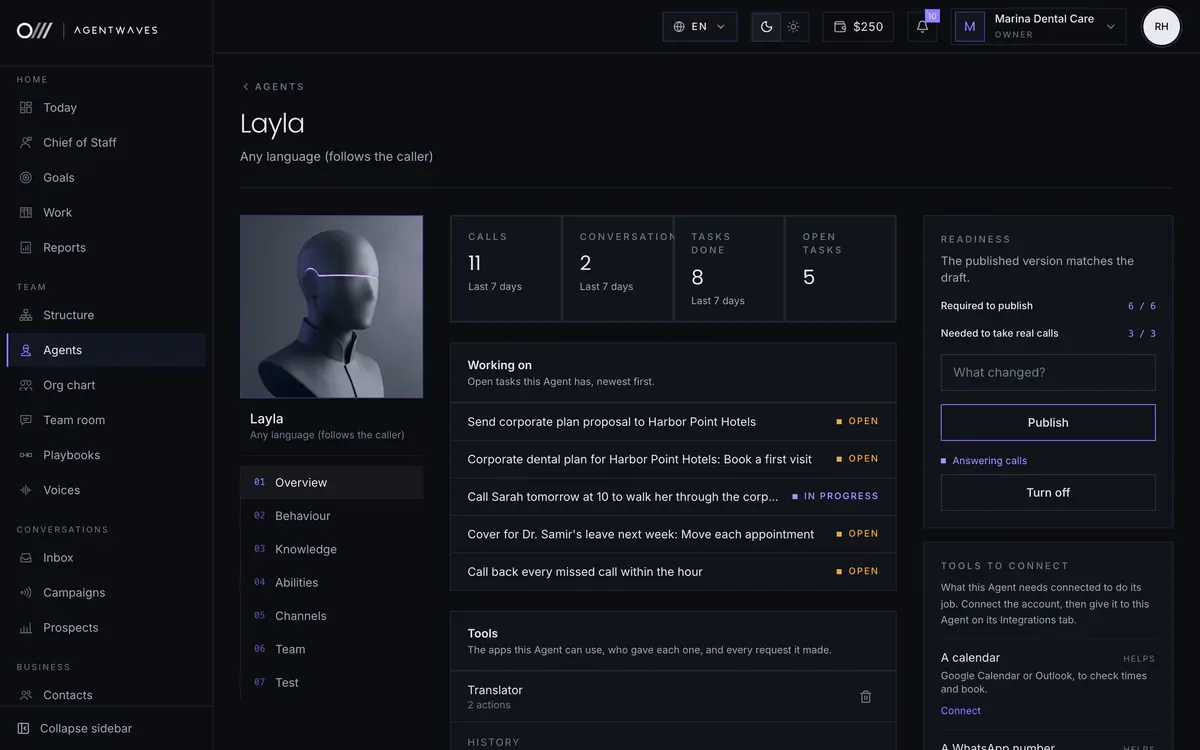Switch to the Knowledge tab

332,550
